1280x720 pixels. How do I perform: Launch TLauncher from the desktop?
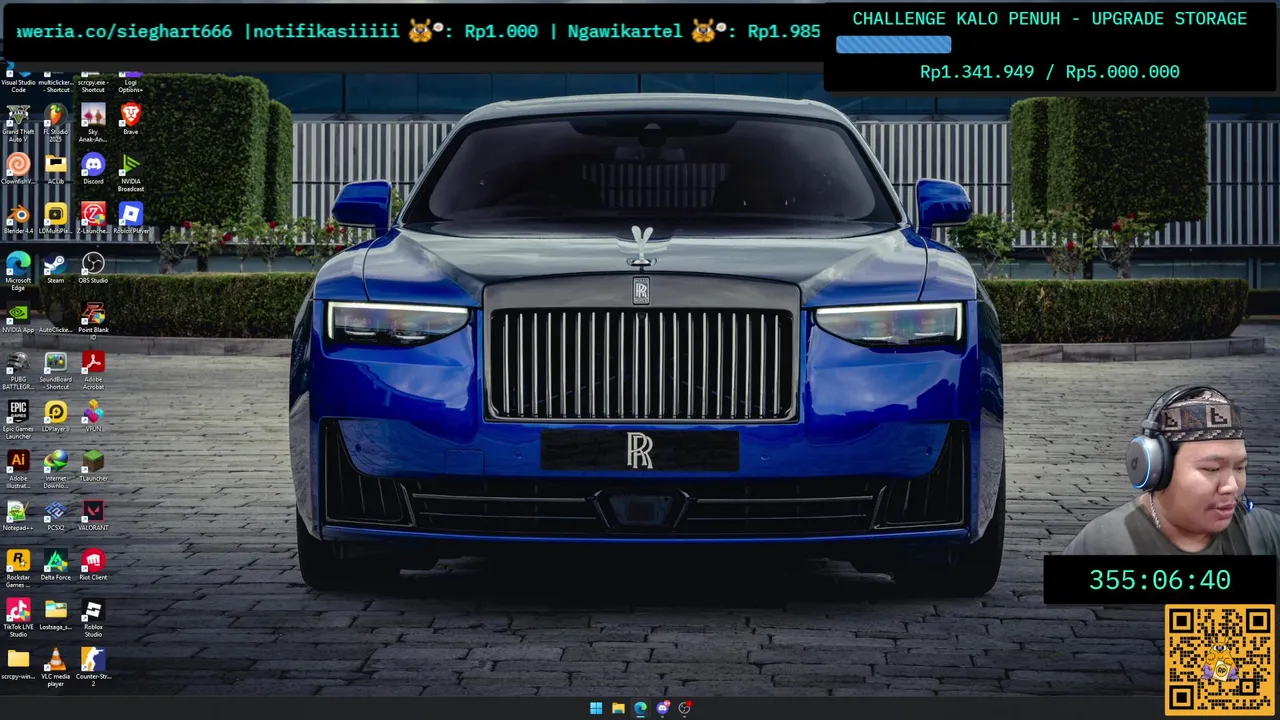(93, 466)
